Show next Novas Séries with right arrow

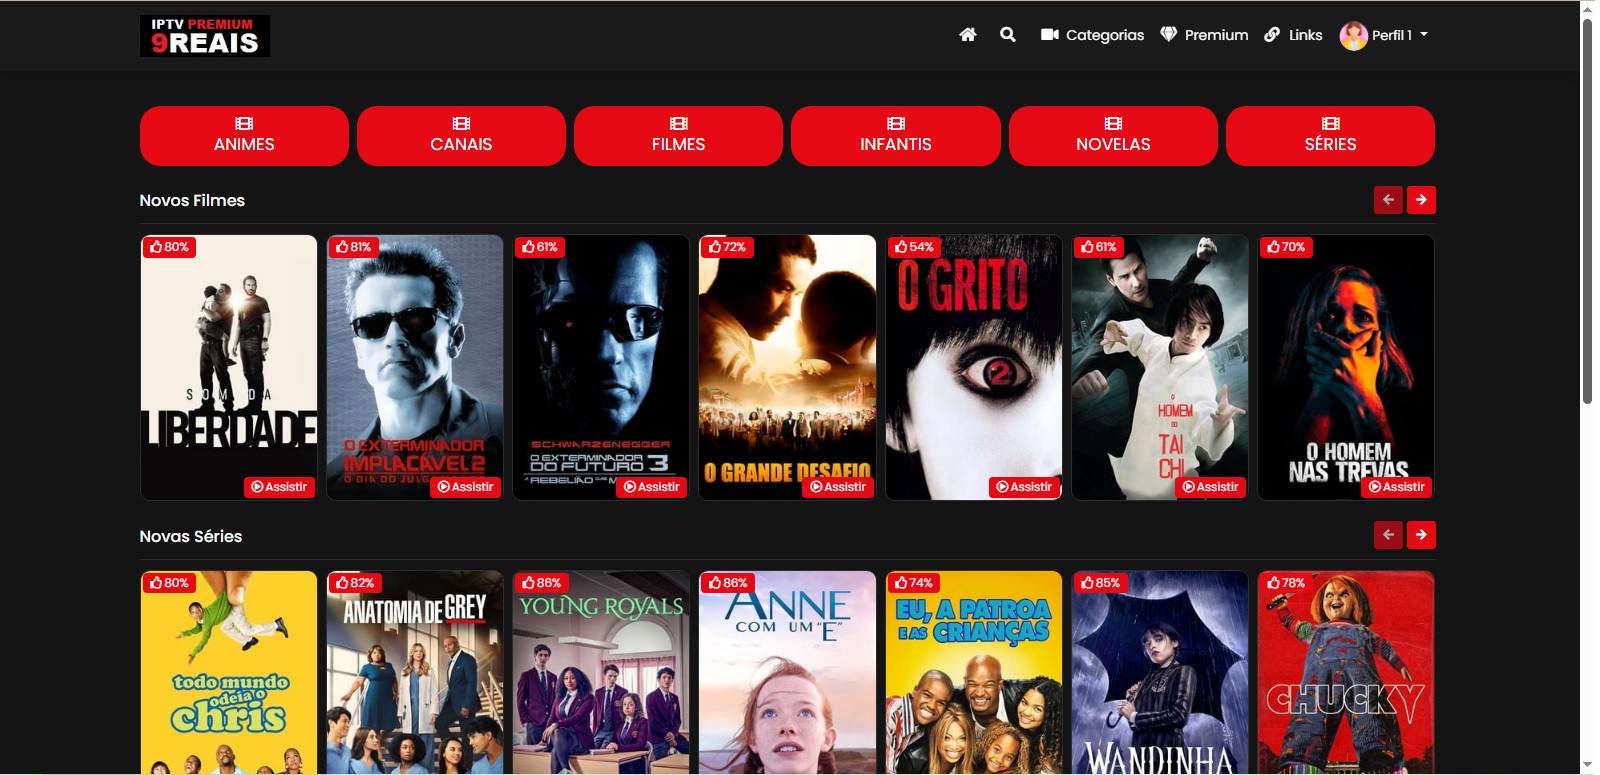(x=1421, y=535)
